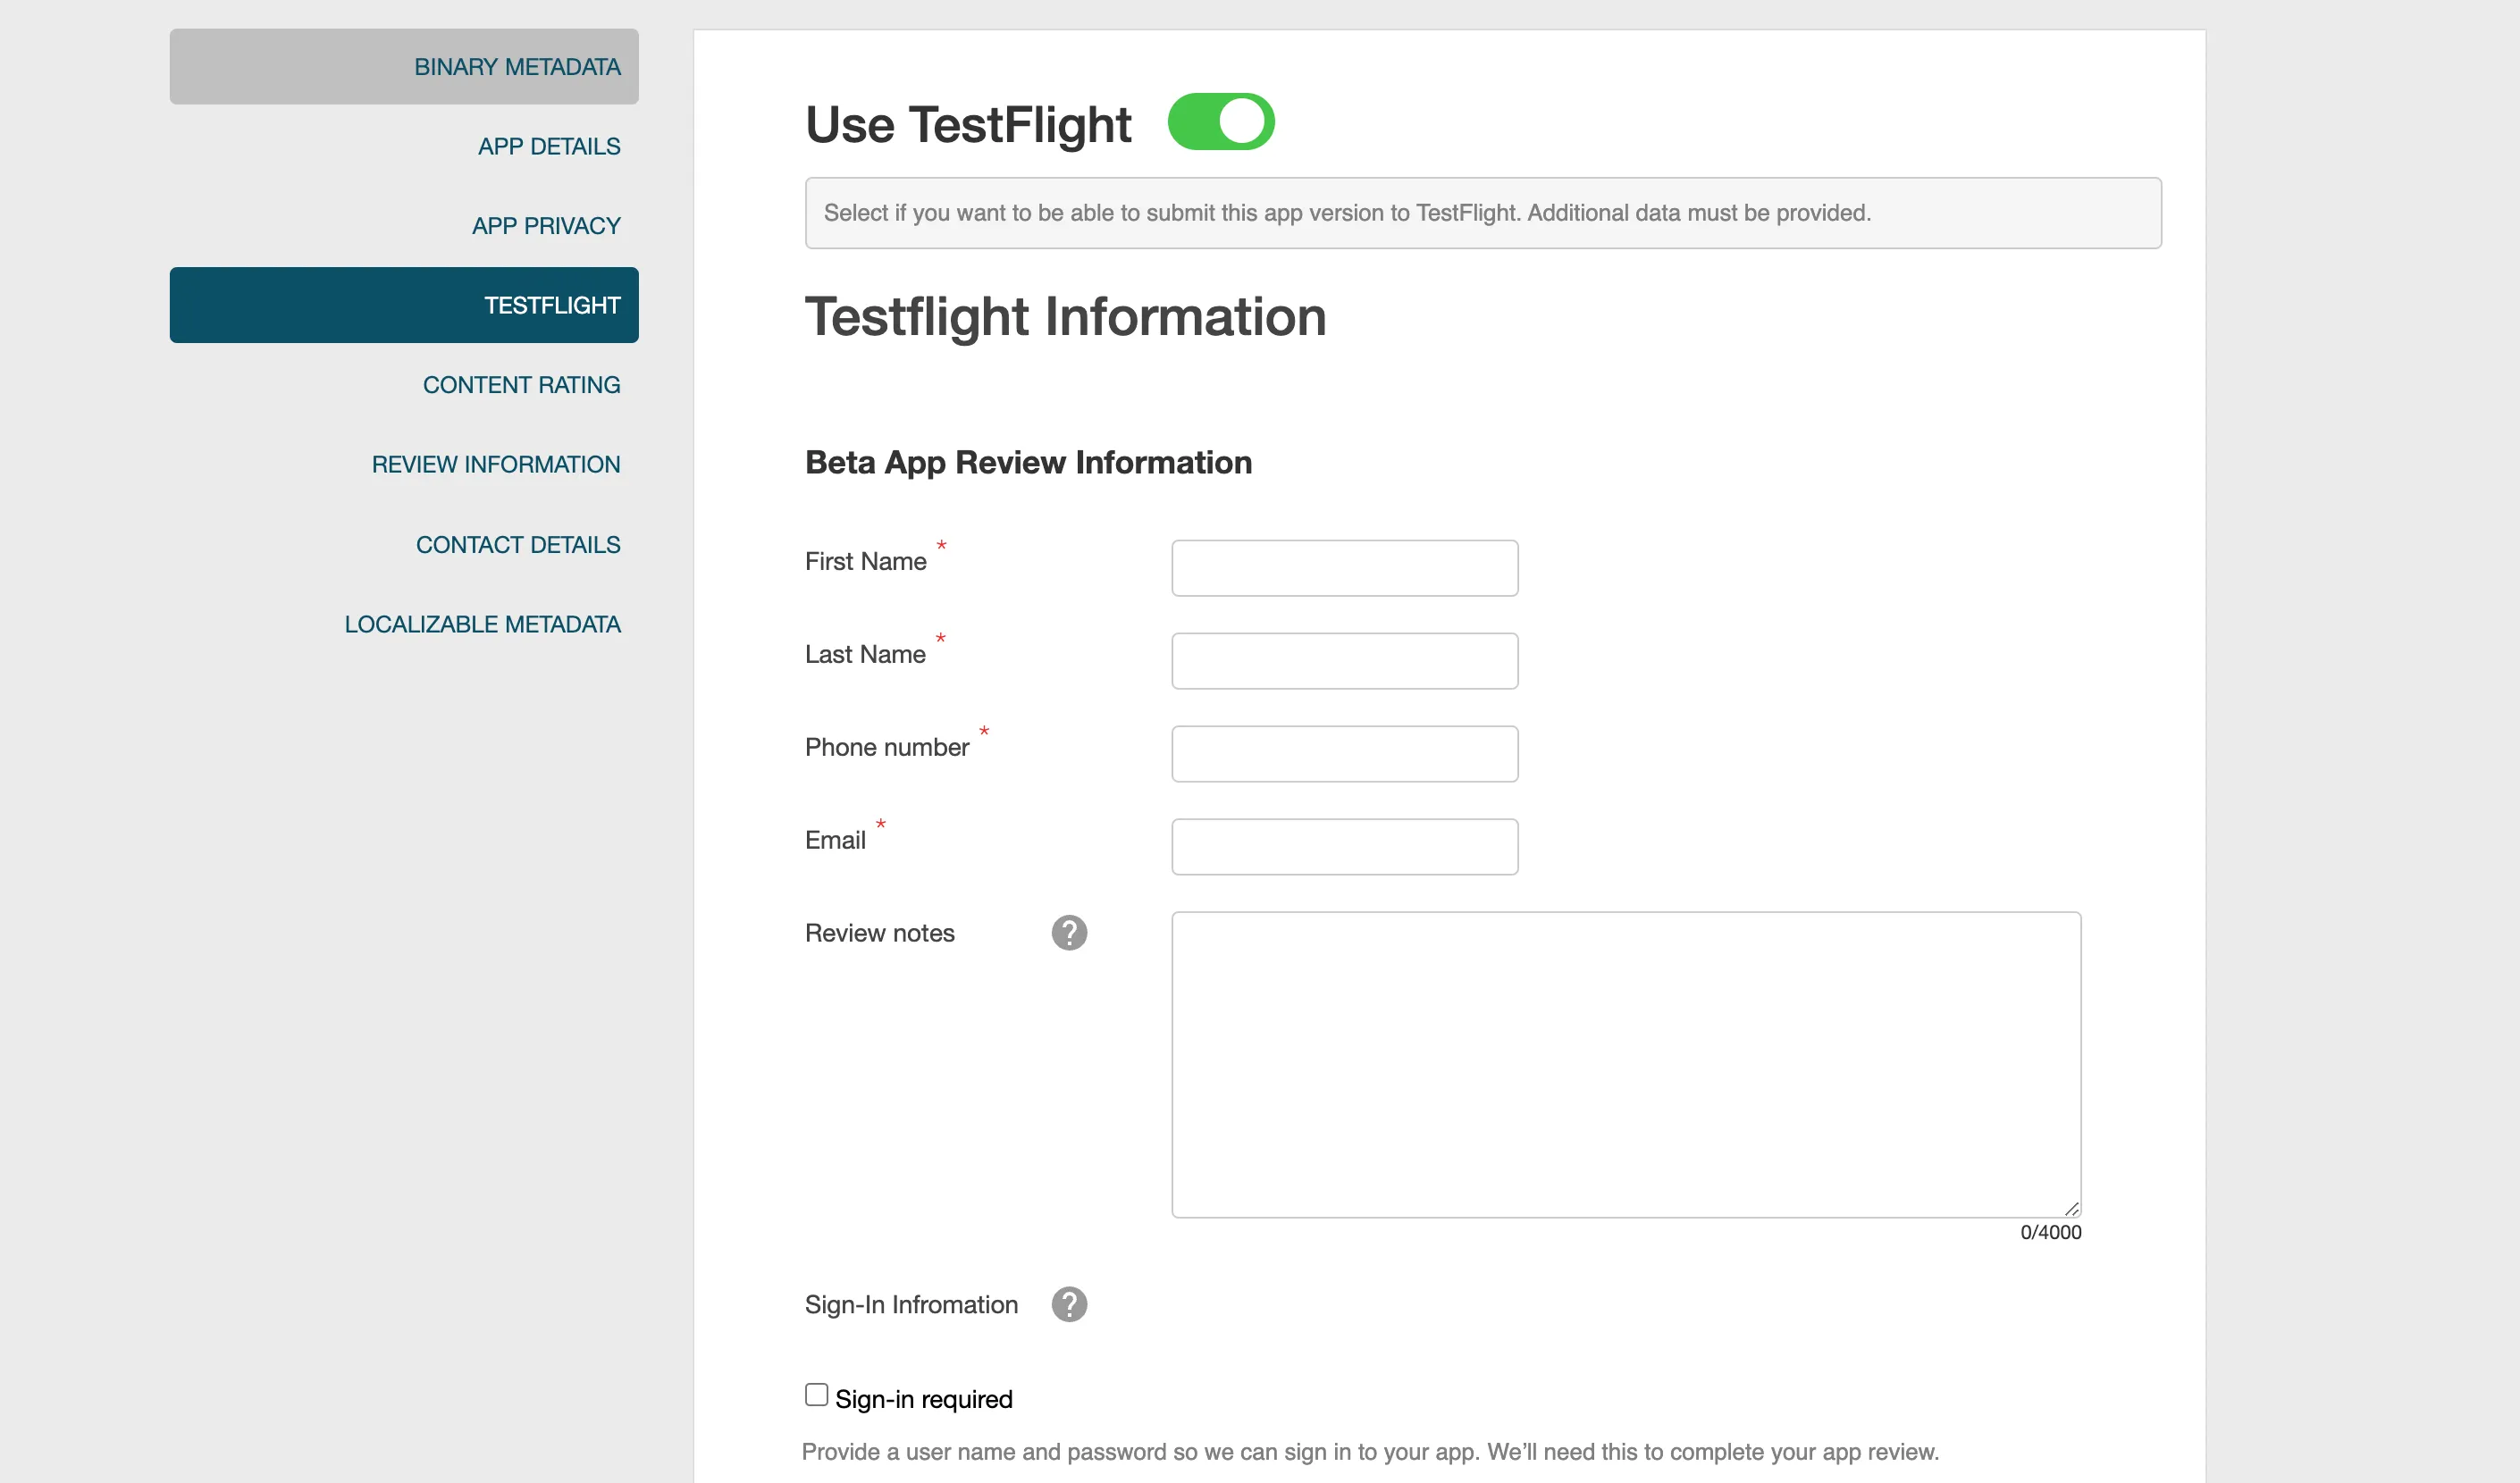Click the TestFlight description text box
2520x1483 pixels.
(x=1483, y=213)
